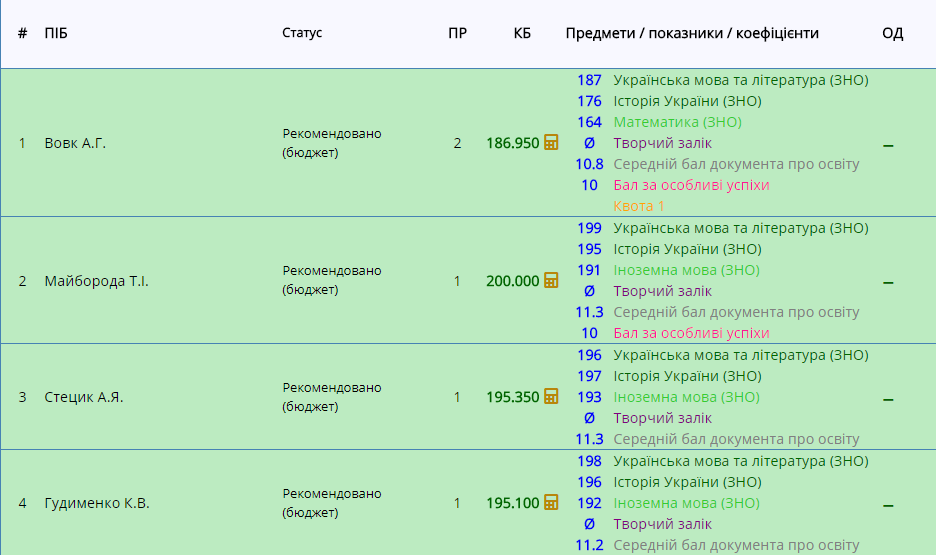Click the ПР column header
This screenshot has height=555, width=936.
[457, 33]
